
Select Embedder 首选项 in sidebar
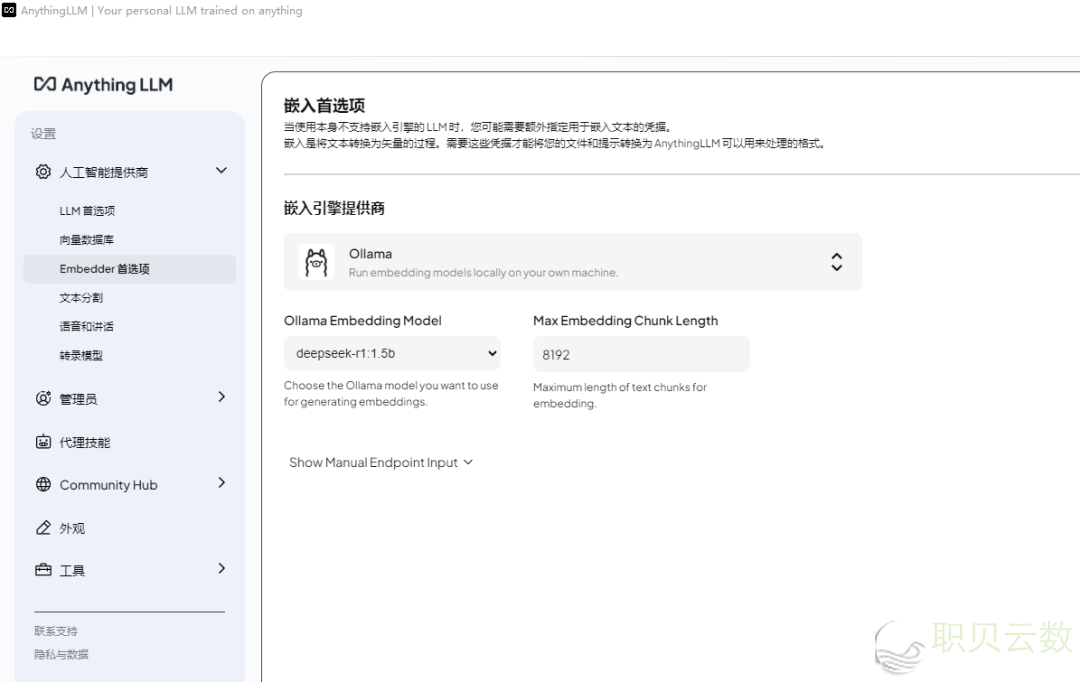pos(129,269)
